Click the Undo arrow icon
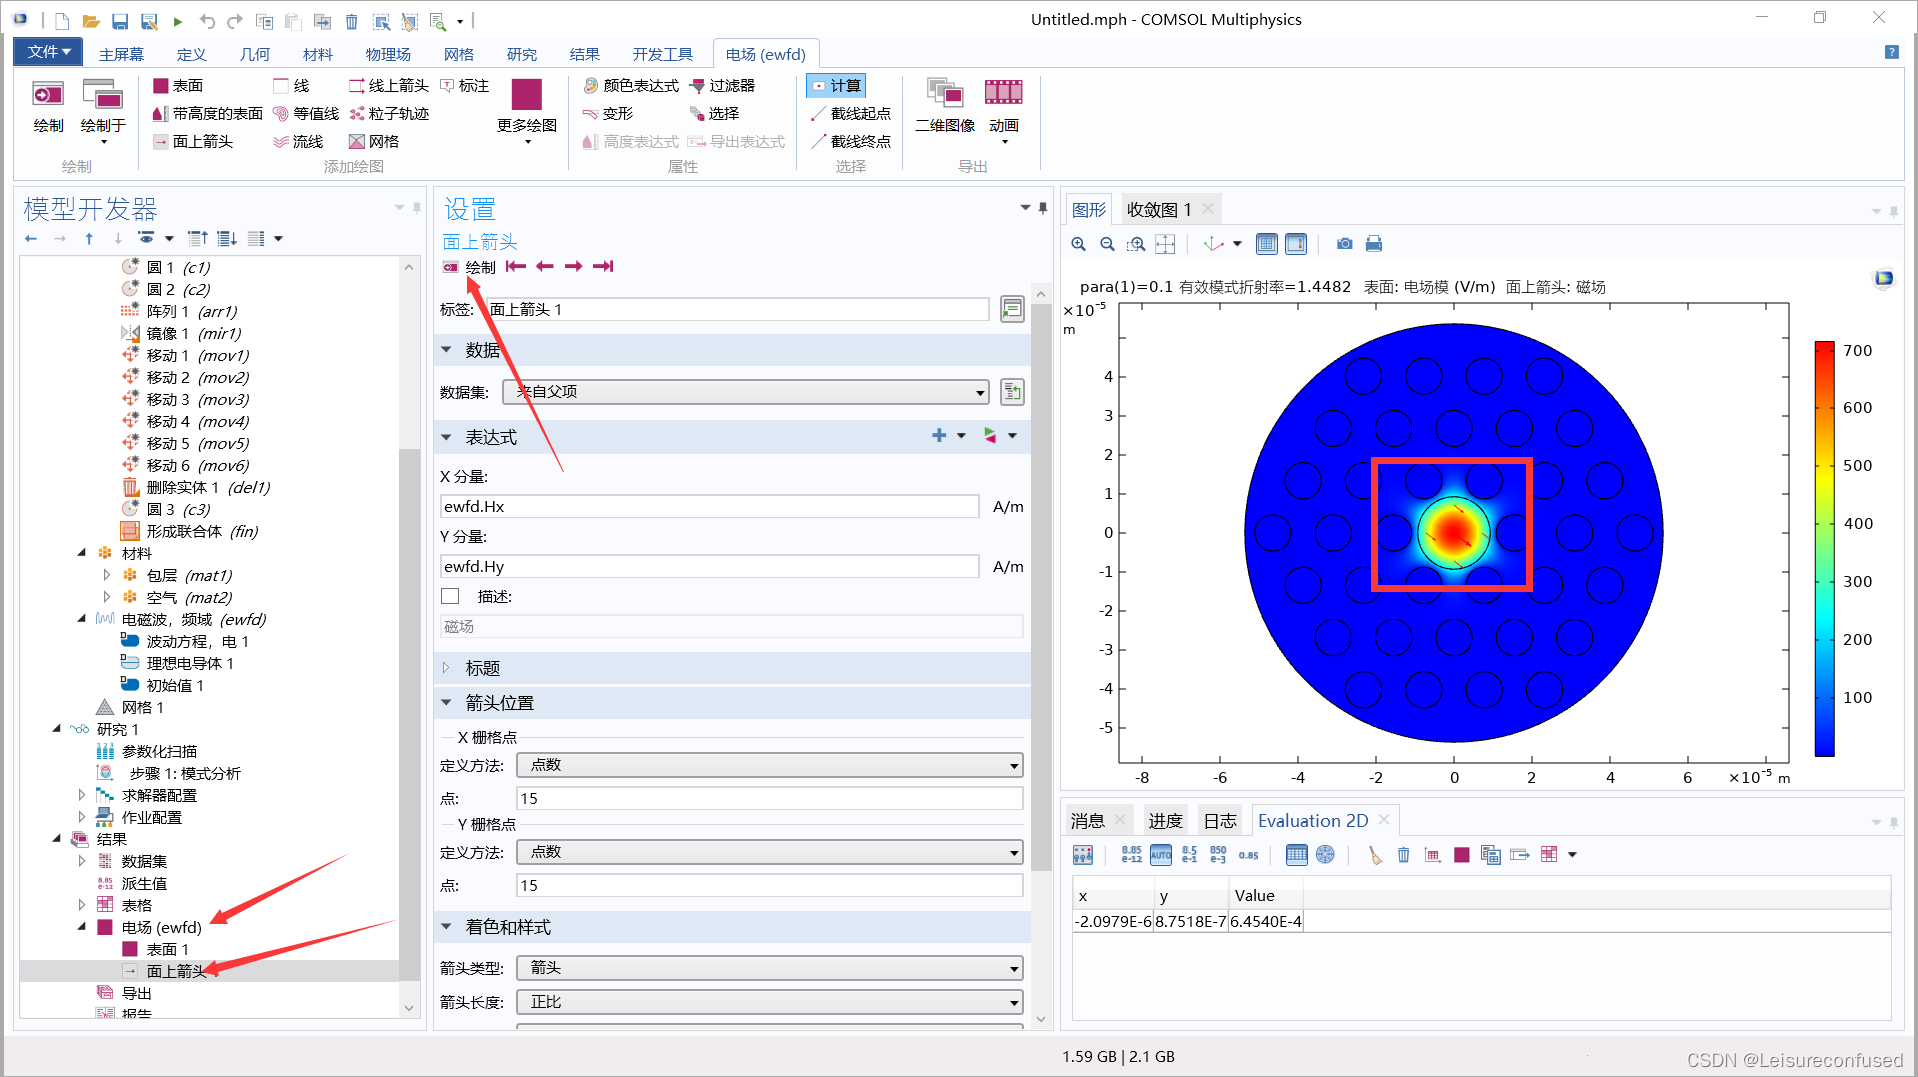1918x1077 pixels. [x=207, y=21]
